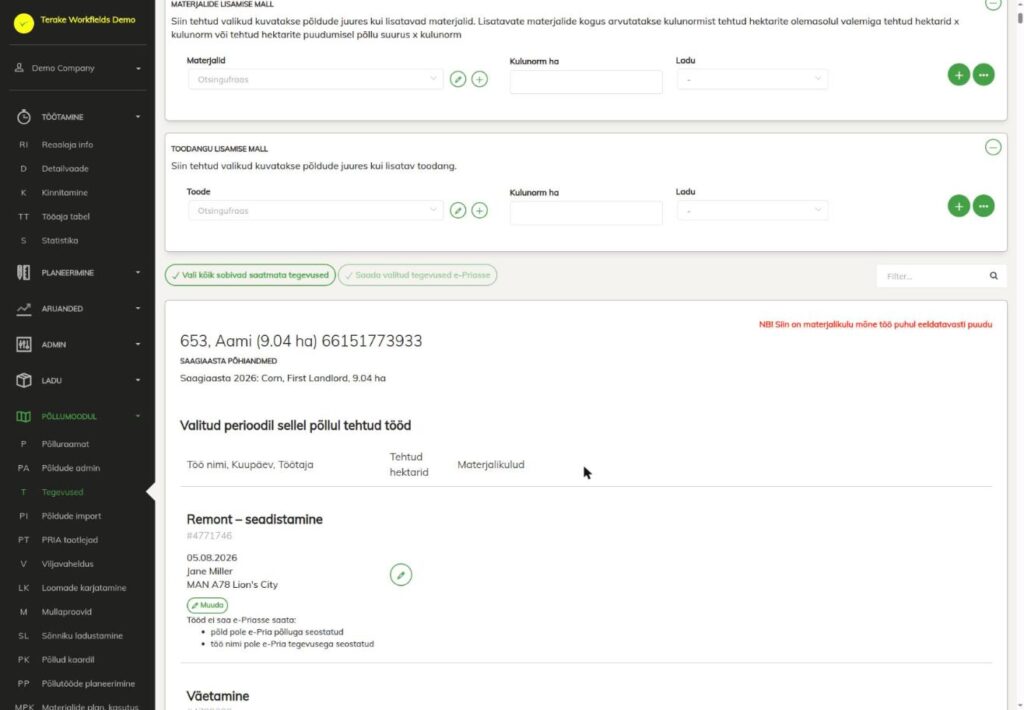Add new product with plus circle icon
The height and width of the screenshot is (710, 1024).
[479, 210]
